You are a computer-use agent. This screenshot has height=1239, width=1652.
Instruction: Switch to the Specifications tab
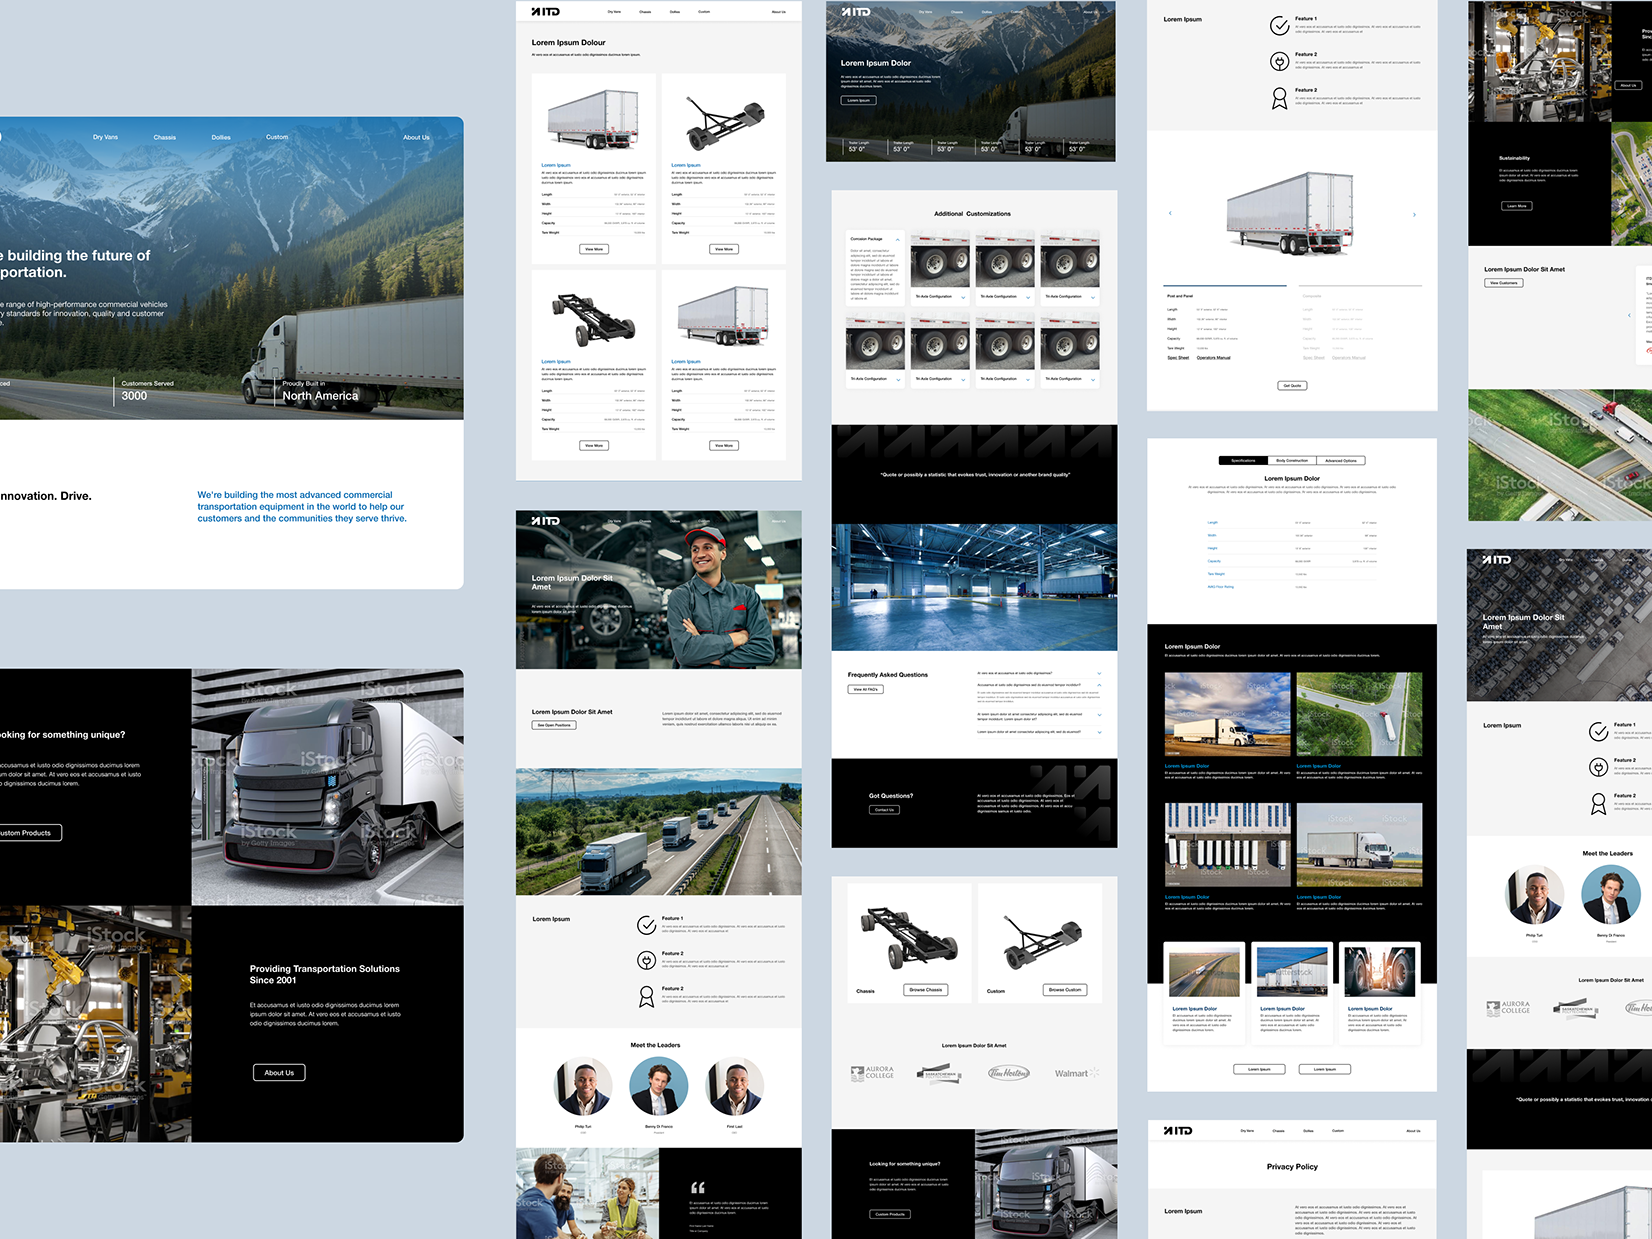[1243, 461]
